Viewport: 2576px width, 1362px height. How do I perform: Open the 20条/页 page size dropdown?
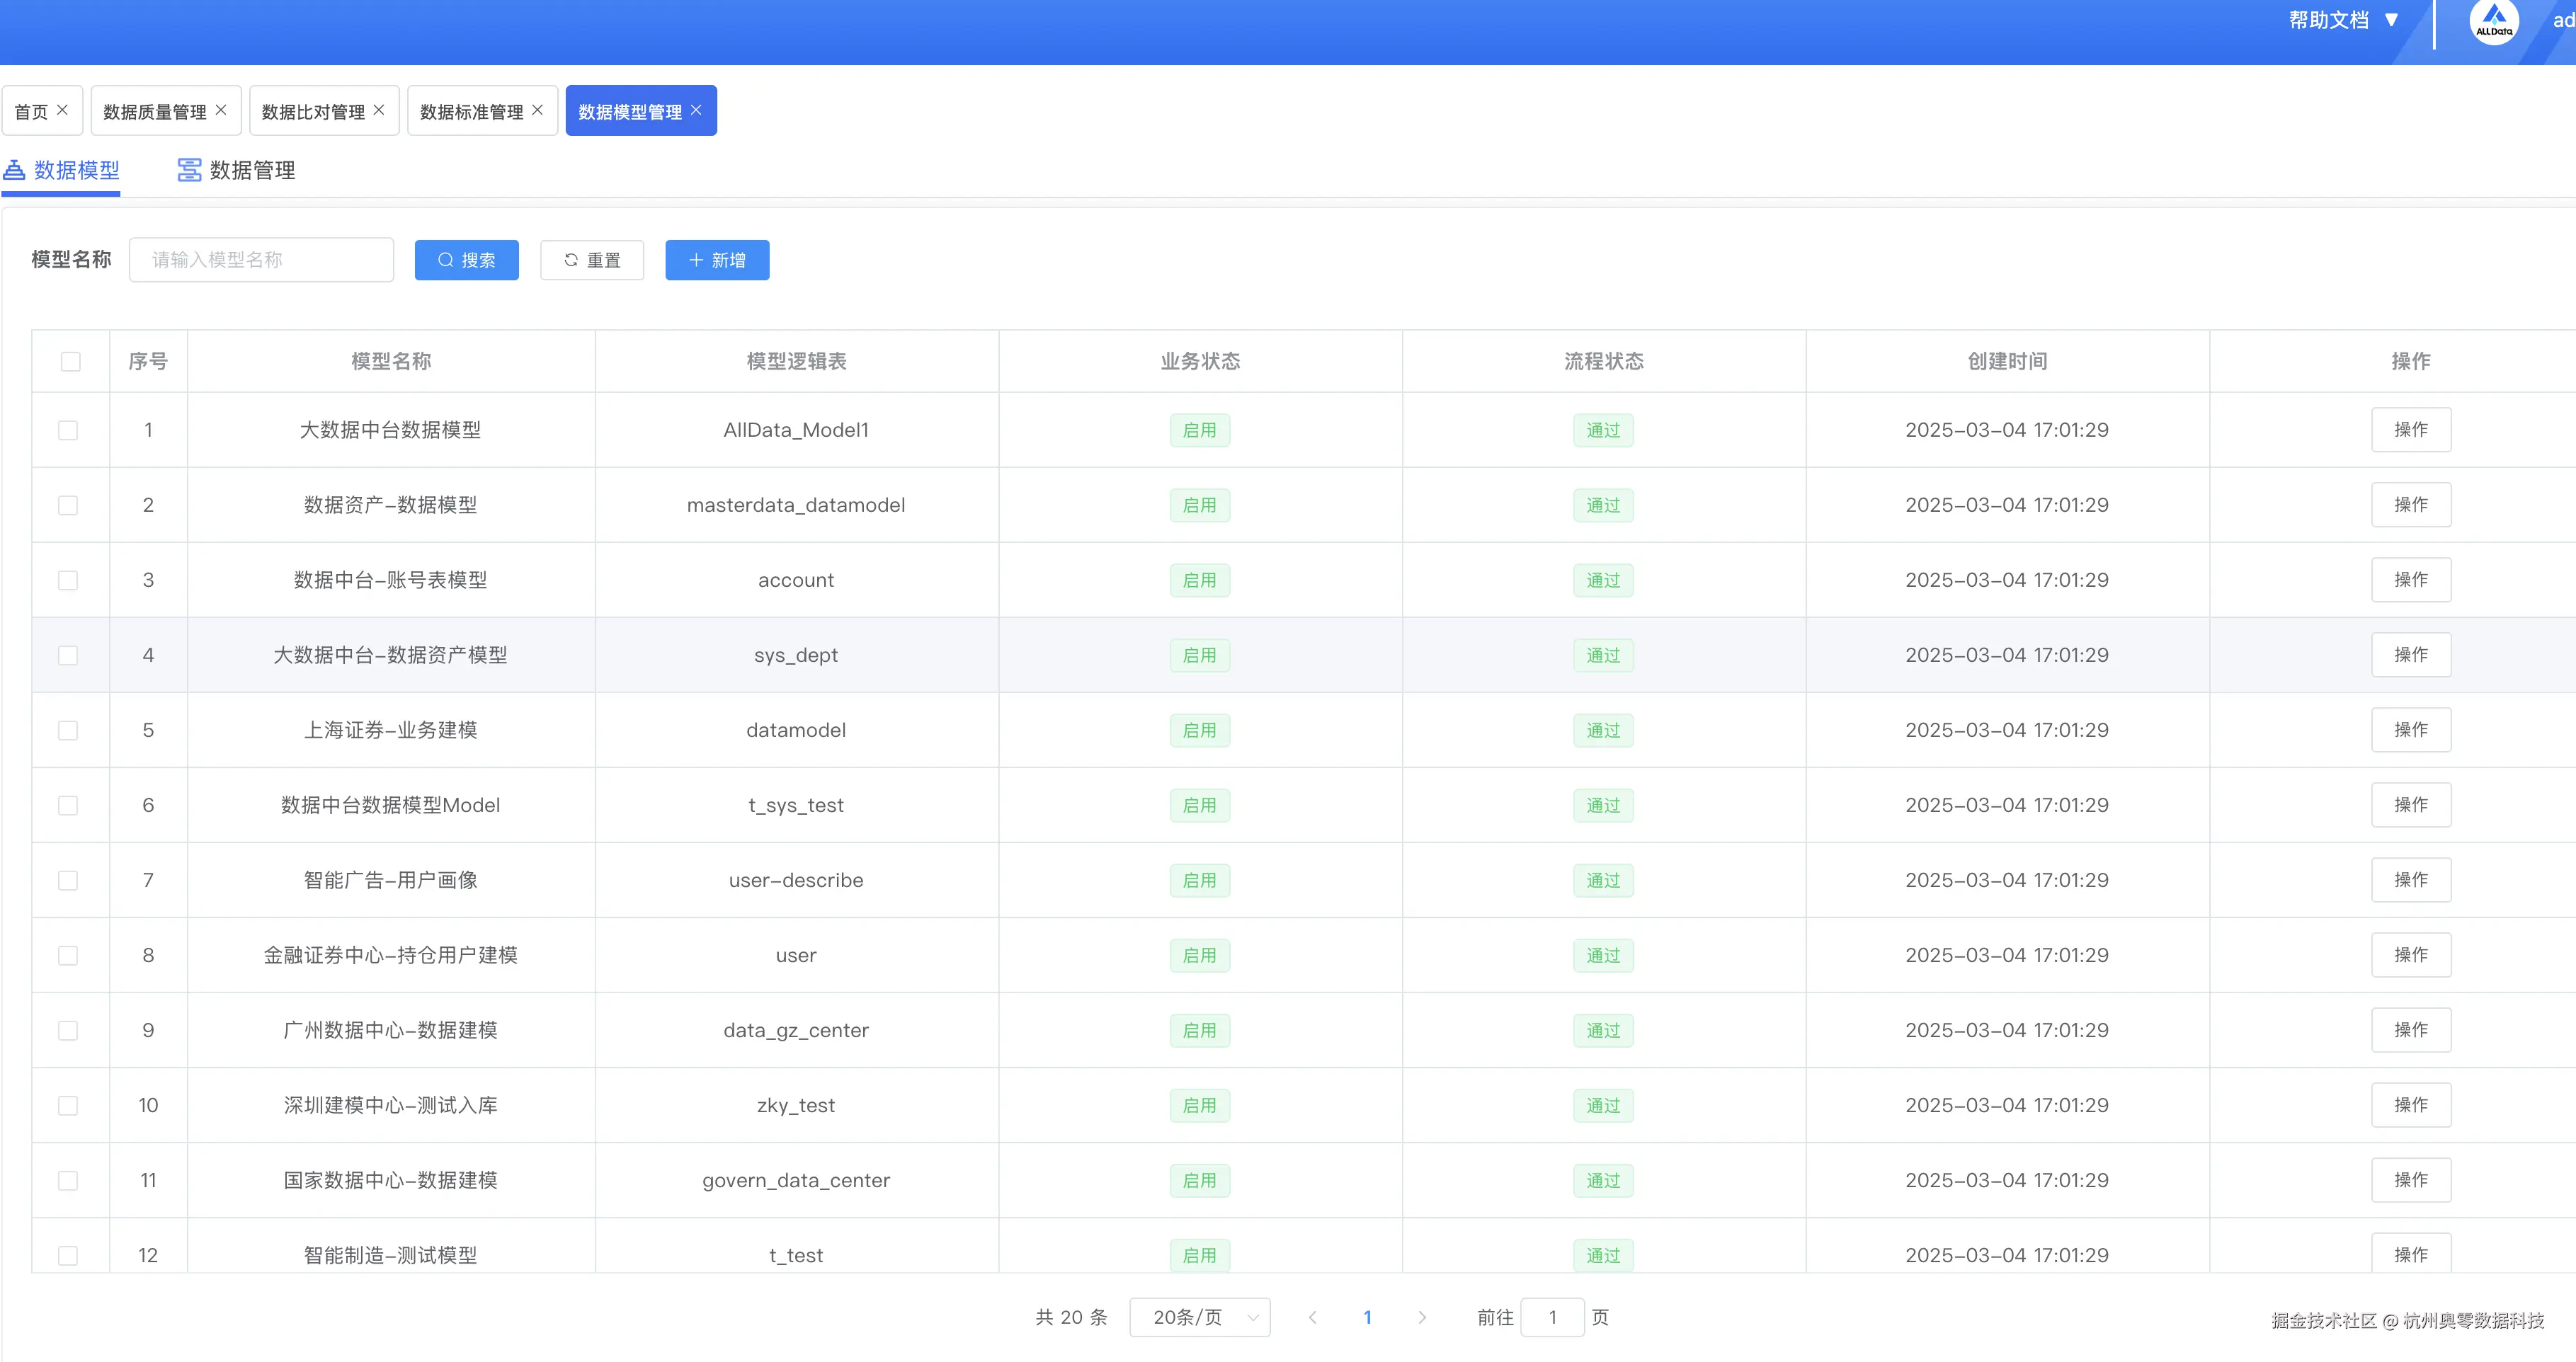coord(1199,1317)
